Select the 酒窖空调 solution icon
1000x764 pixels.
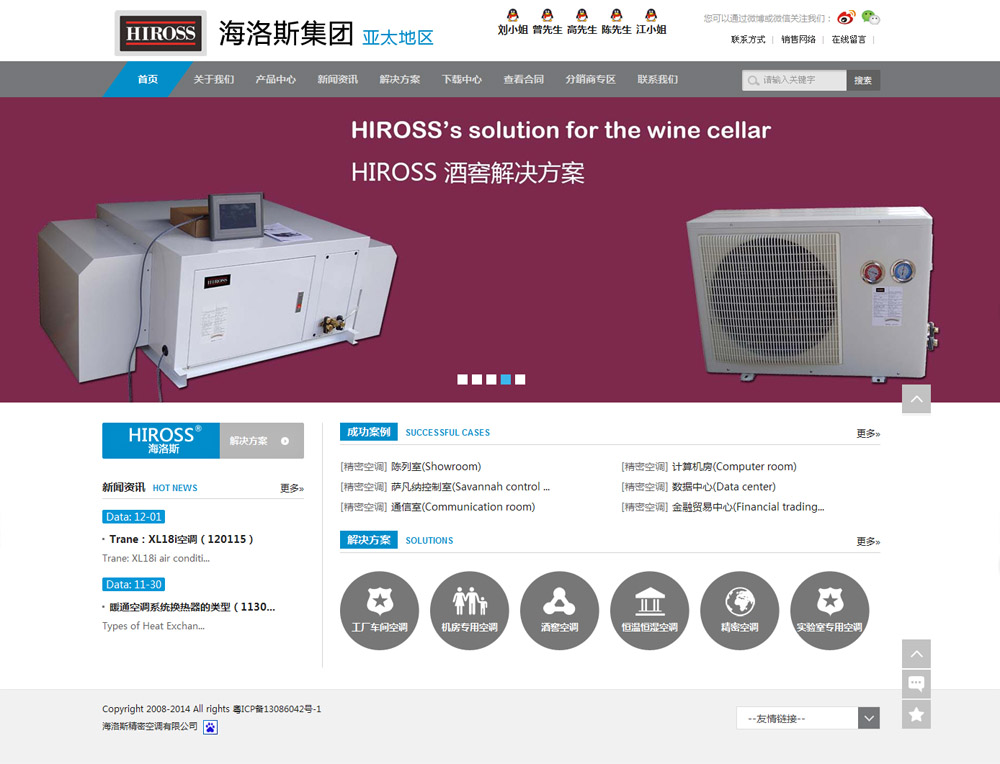(559, 610)
